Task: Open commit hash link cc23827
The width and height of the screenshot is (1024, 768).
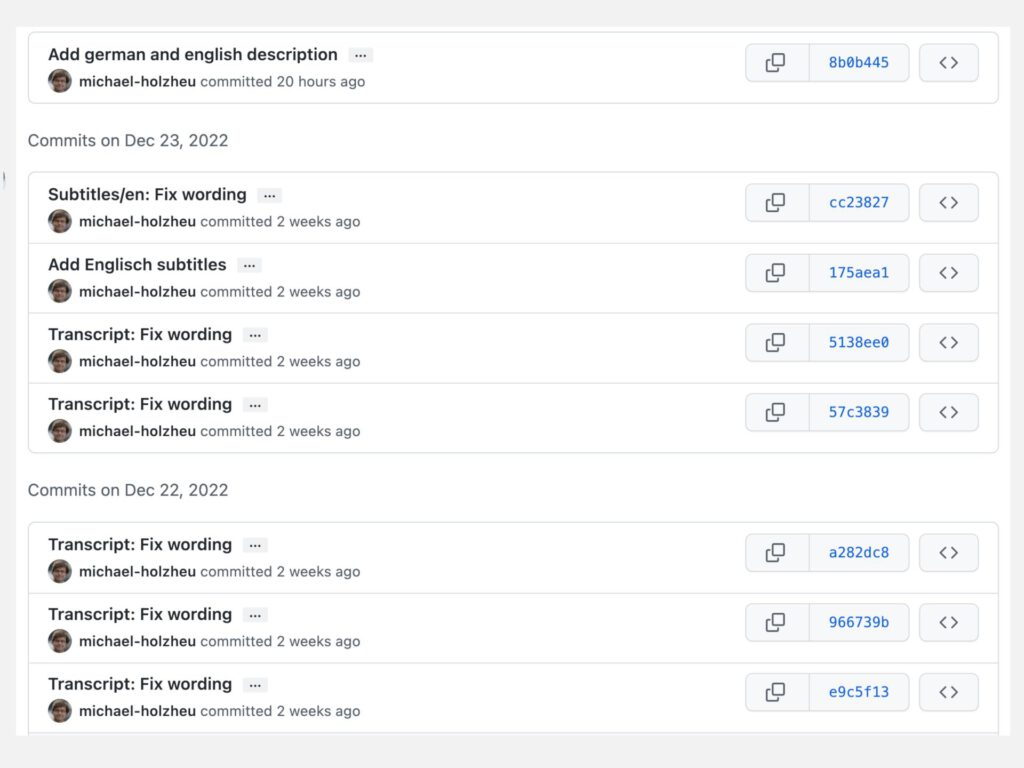Action: [859, 202]
